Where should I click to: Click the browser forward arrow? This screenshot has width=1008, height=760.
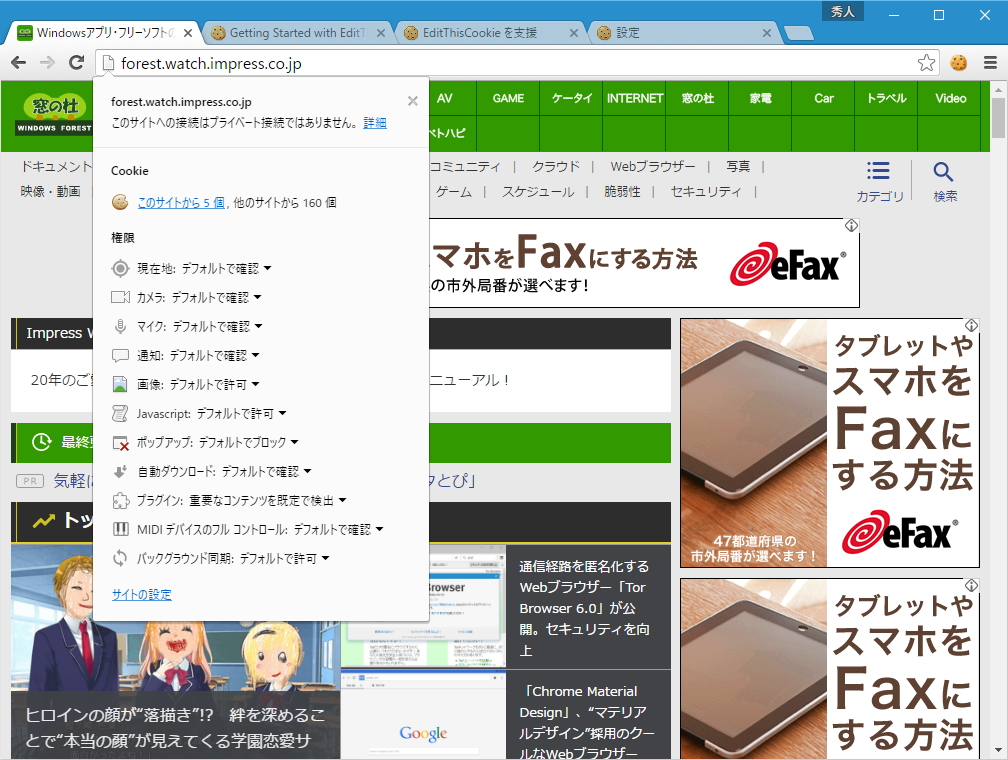[48, 62]
